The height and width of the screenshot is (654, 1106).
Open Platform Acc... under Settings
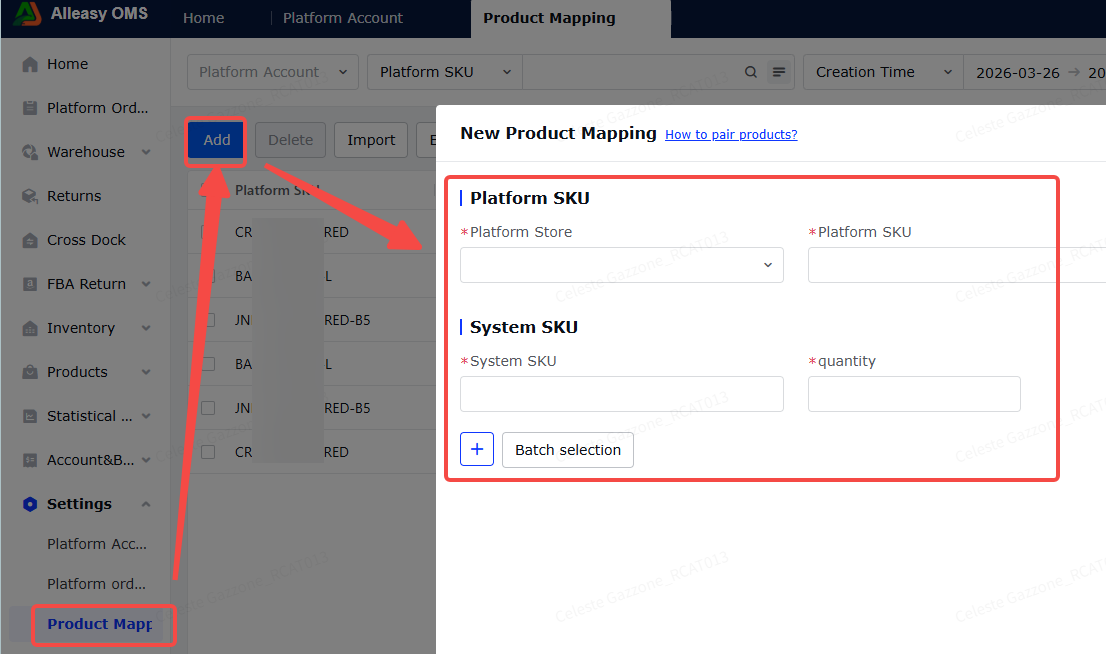97,544
